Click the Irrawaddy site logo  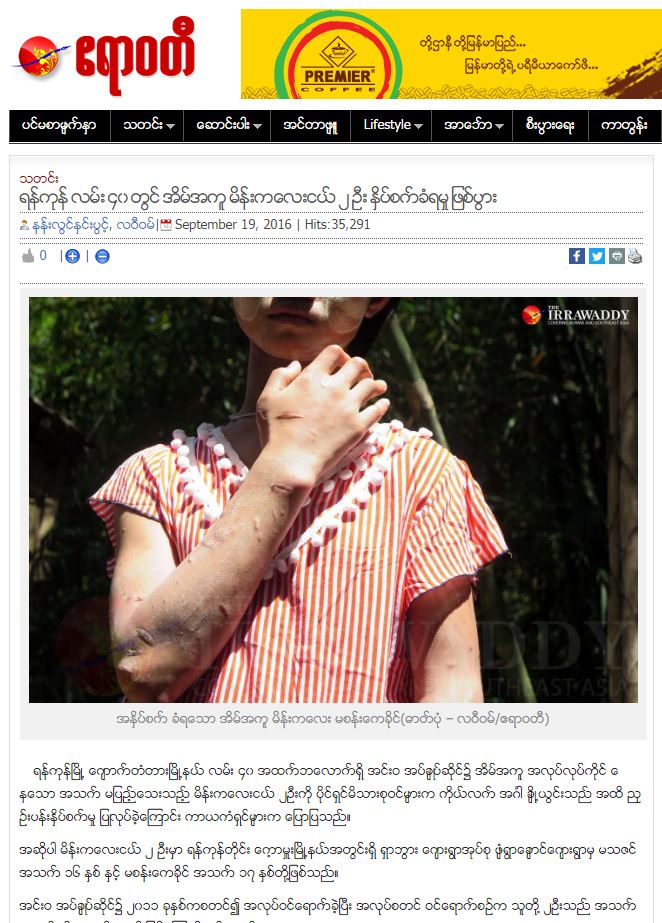(x=105, y=55)
